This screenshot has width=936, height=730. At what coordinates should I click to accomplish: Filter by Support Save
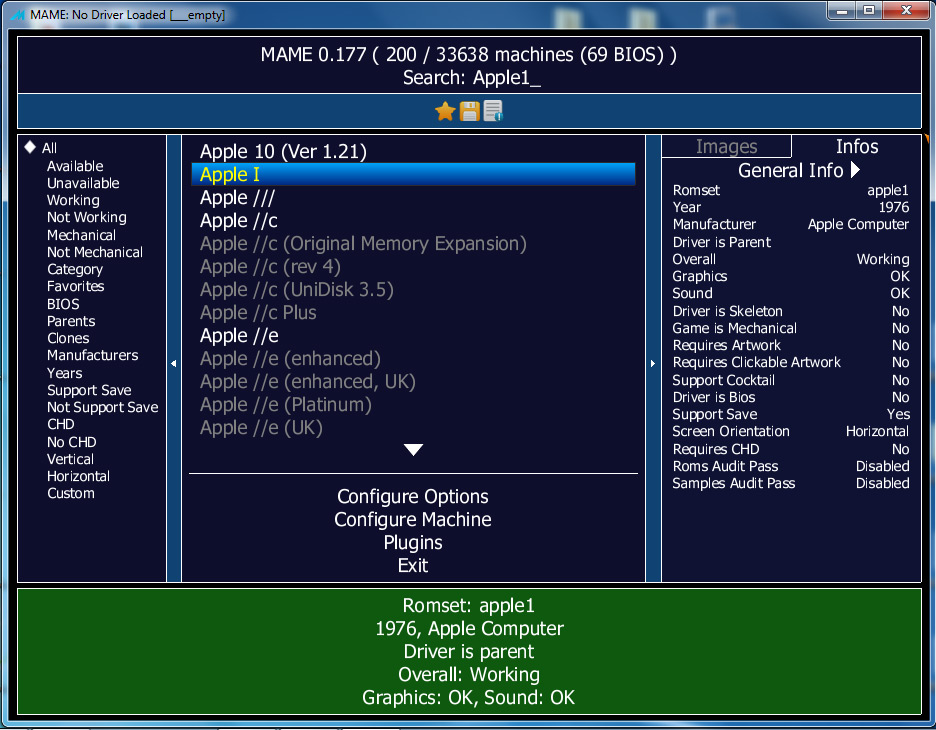(x=89, y=390)
